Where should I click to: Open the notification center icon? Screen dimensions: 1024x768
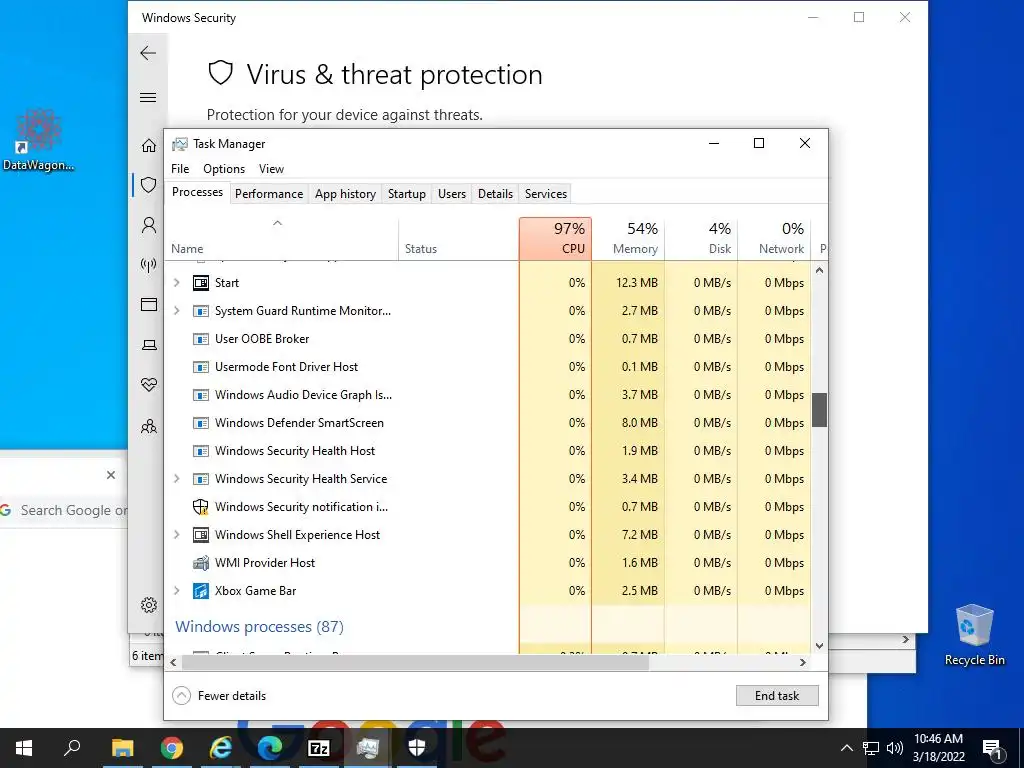(x=992, y=749)
